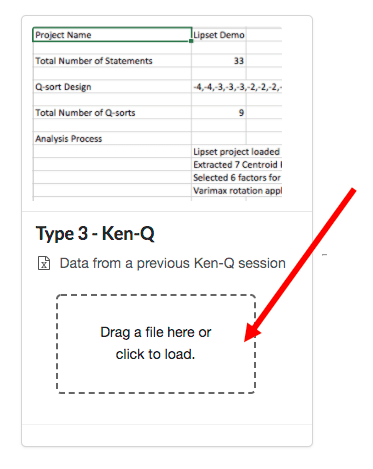373x469 pixels.
Task: Click 'Data from a previous Ken-Q session' text
Action: click(172, 263)
